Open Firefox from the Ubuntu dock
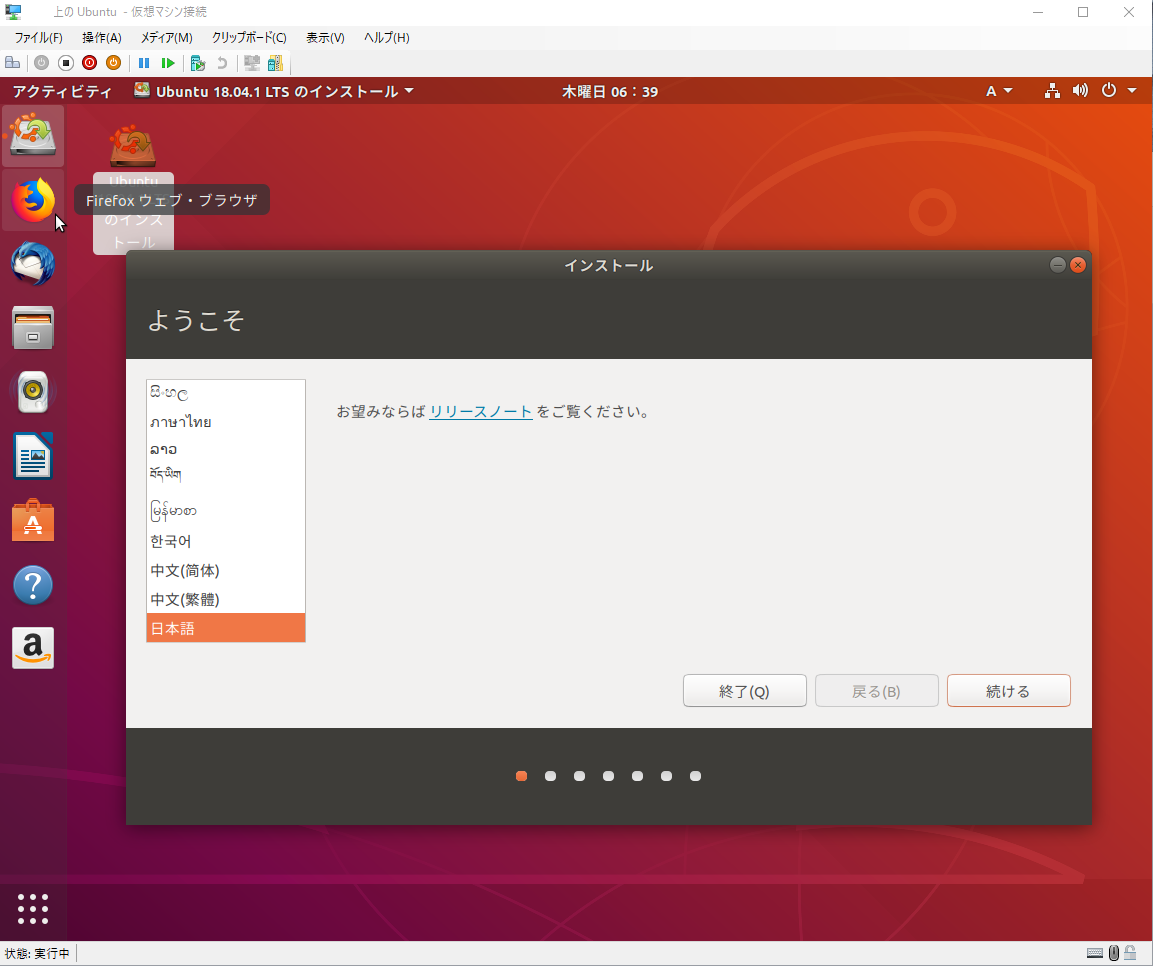Viewport: 1153px width, 966px height. 33,200
